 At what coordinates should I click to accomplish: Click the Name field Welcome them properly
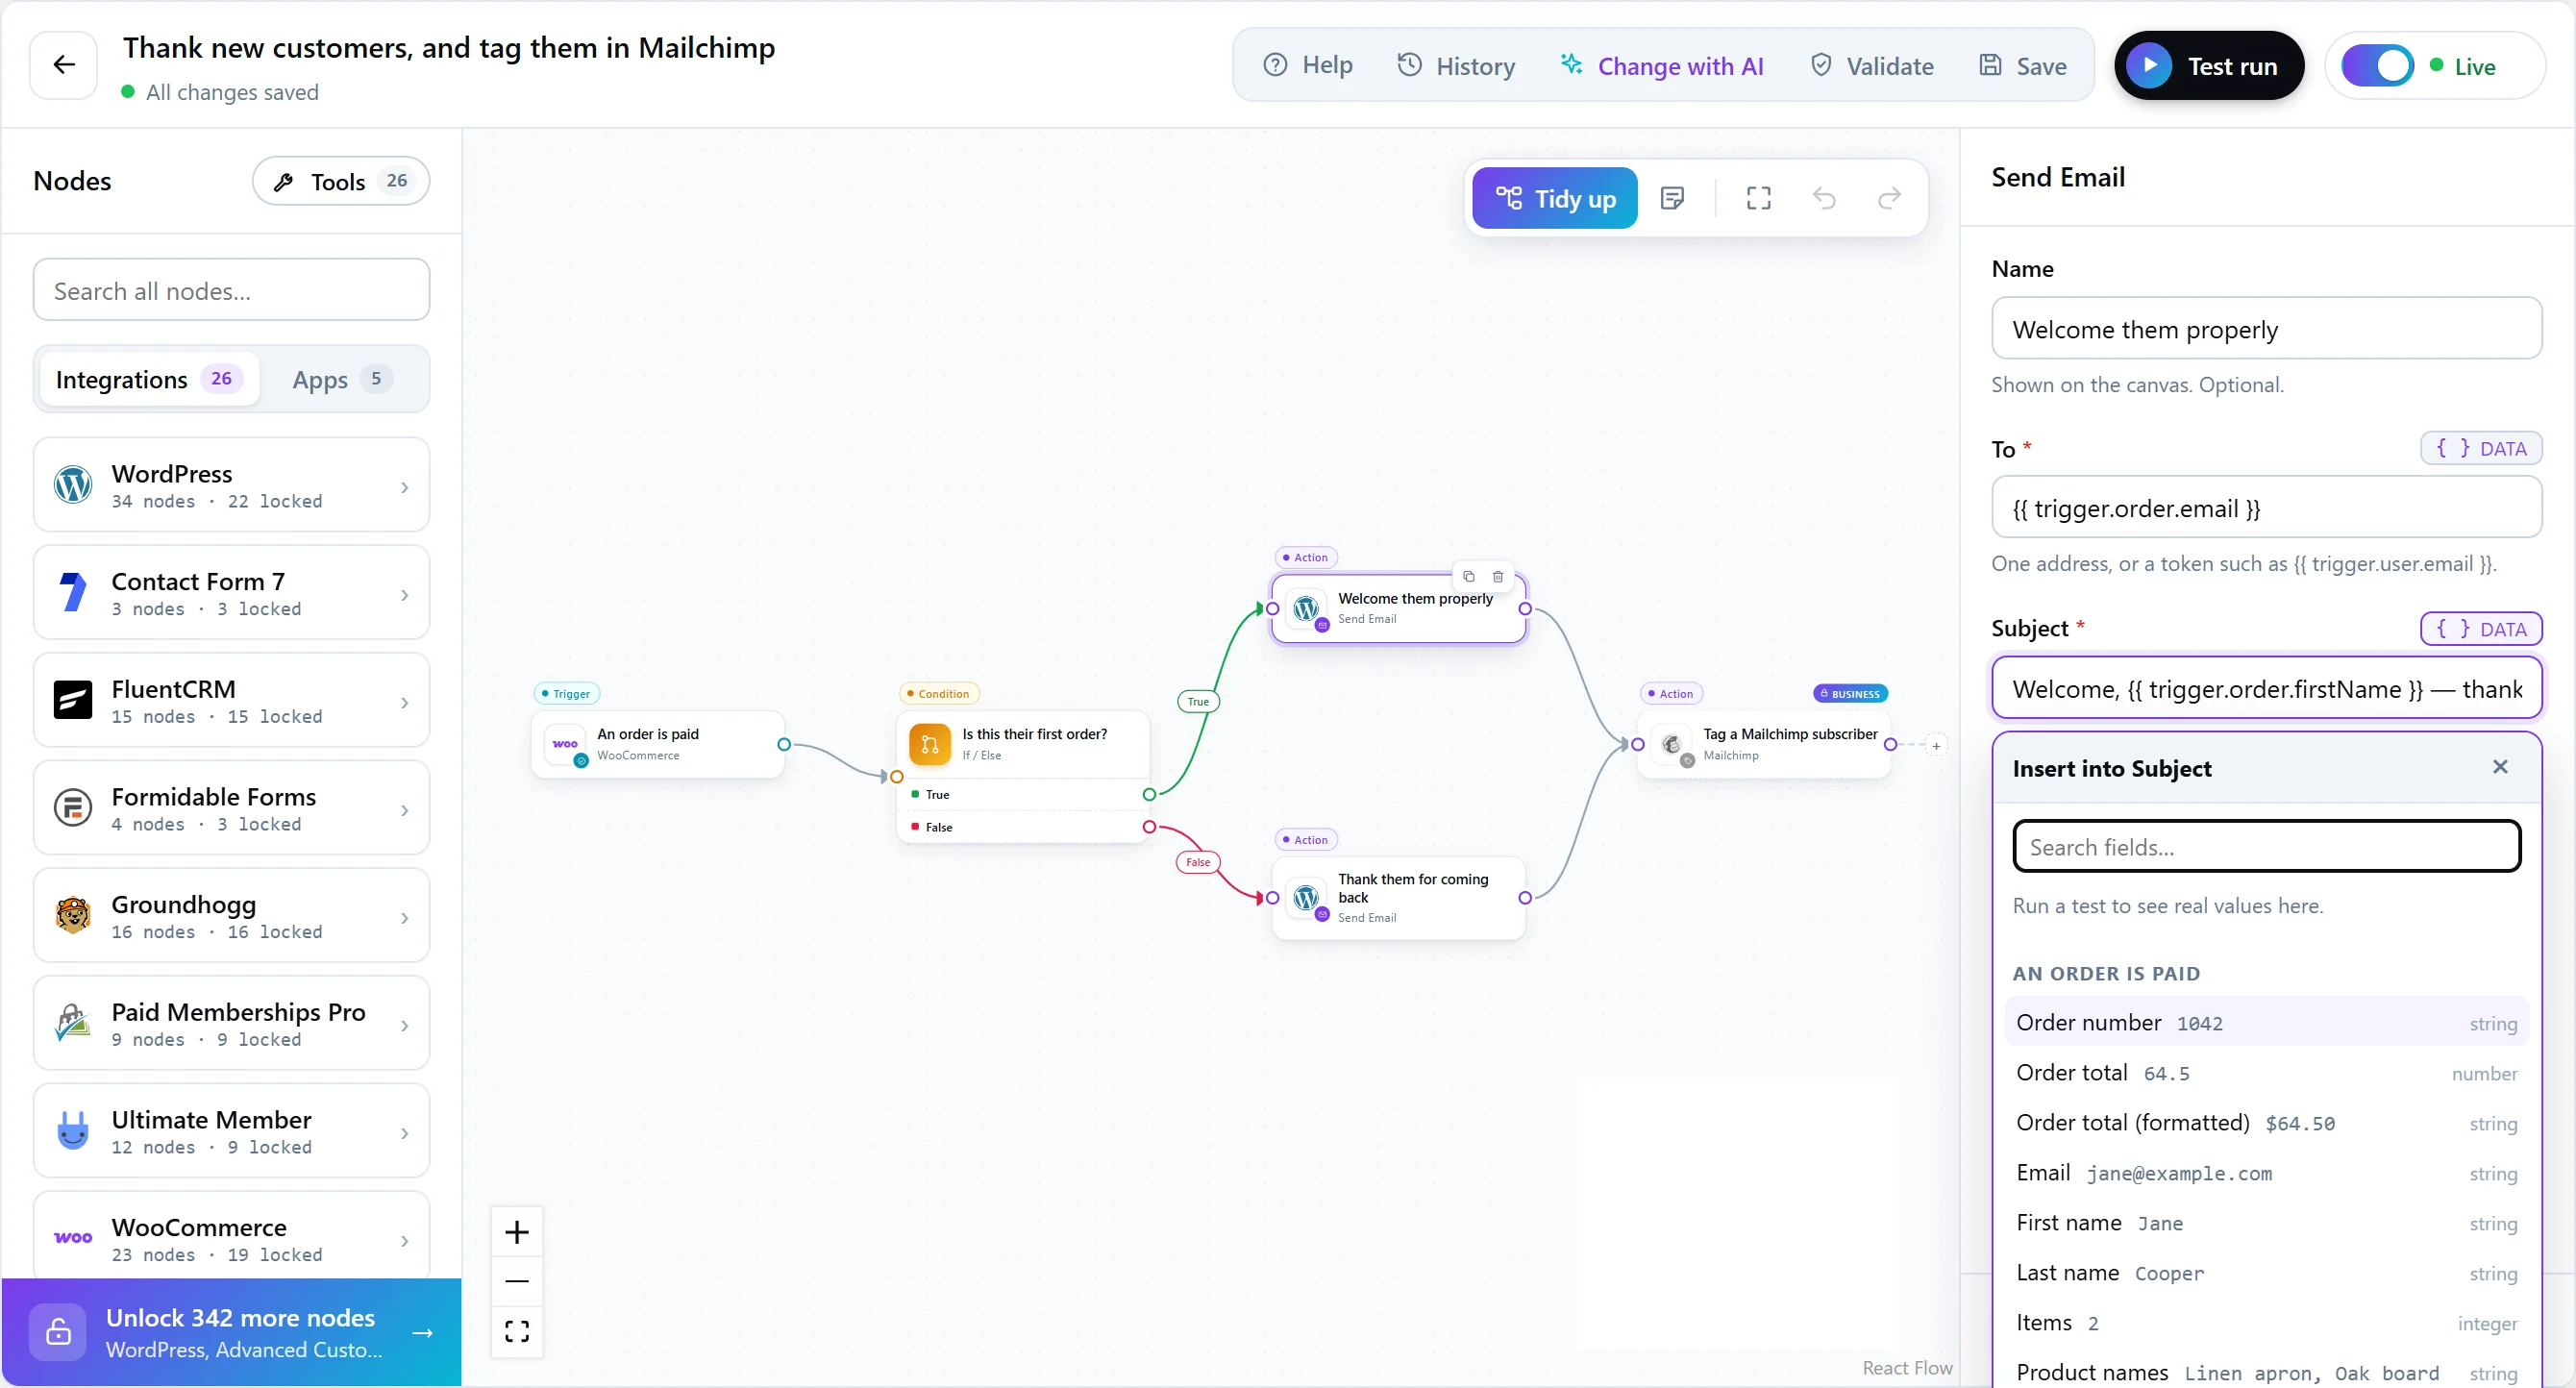(2266, 328)
